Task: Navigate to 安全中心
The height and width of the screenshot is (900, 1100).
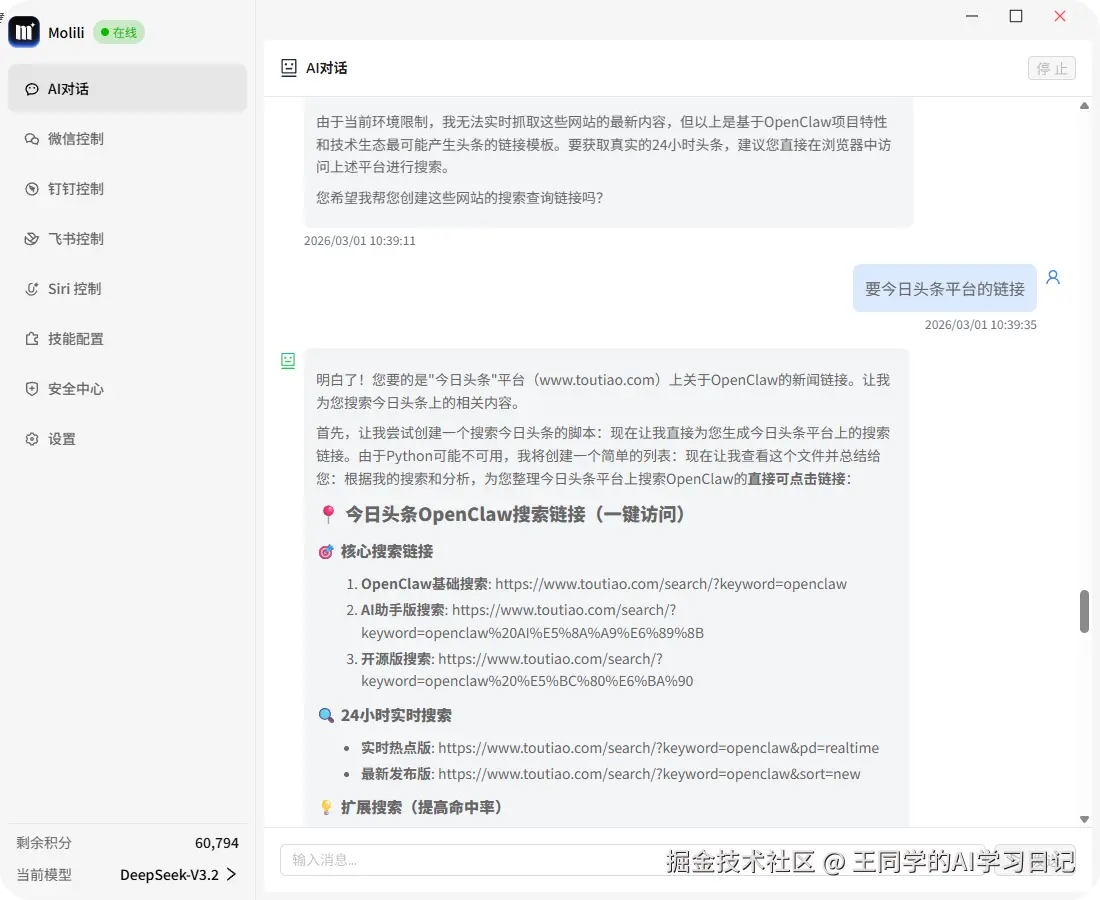Action: tap(127, 389)
